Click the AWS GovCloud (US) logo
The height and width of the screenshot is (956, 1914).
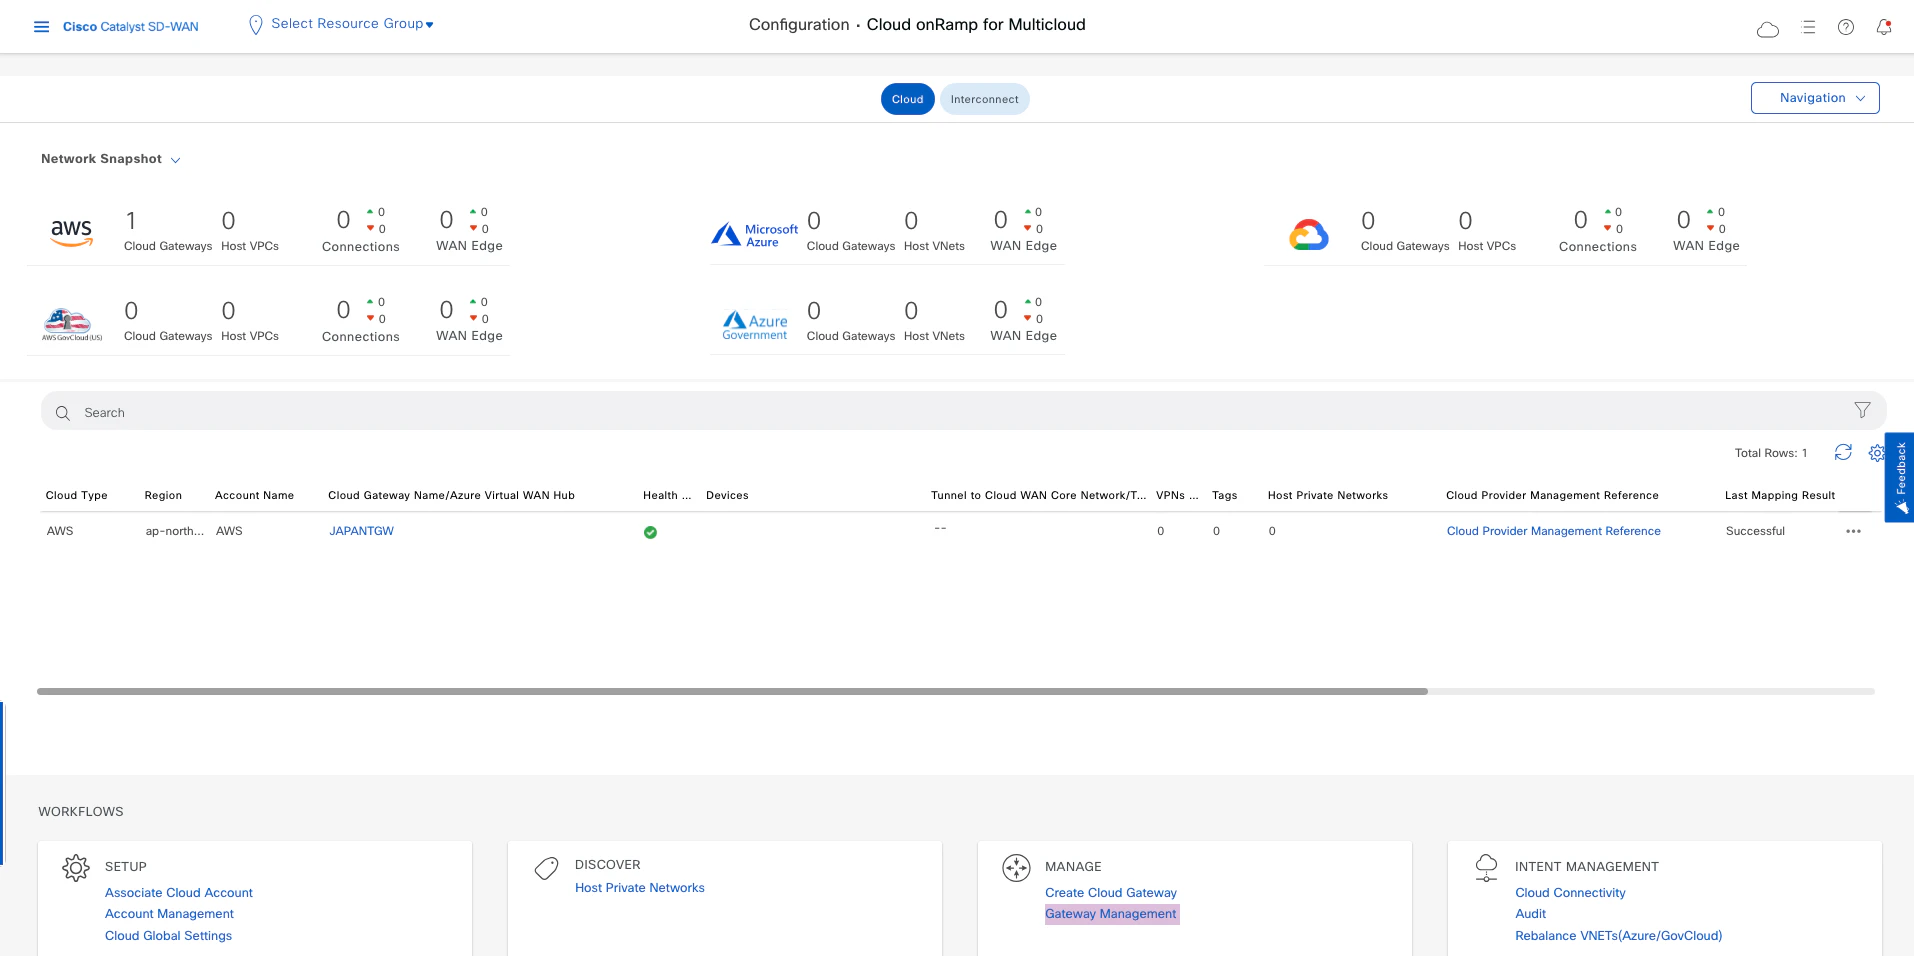pyautogui.click(x=71, y=324)
